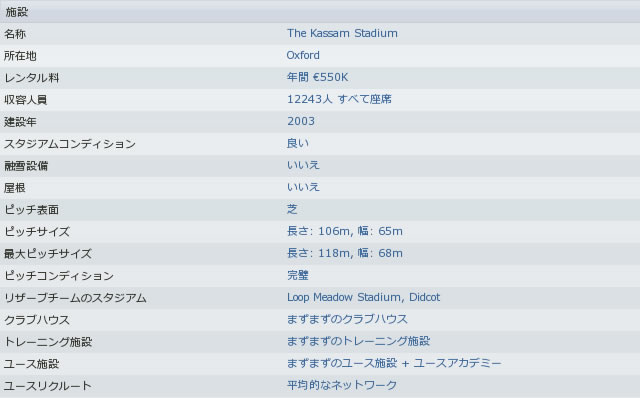Select the 年間 €550K rental value
The width and height of the screenshot is (640, 398).
(317, 77)
